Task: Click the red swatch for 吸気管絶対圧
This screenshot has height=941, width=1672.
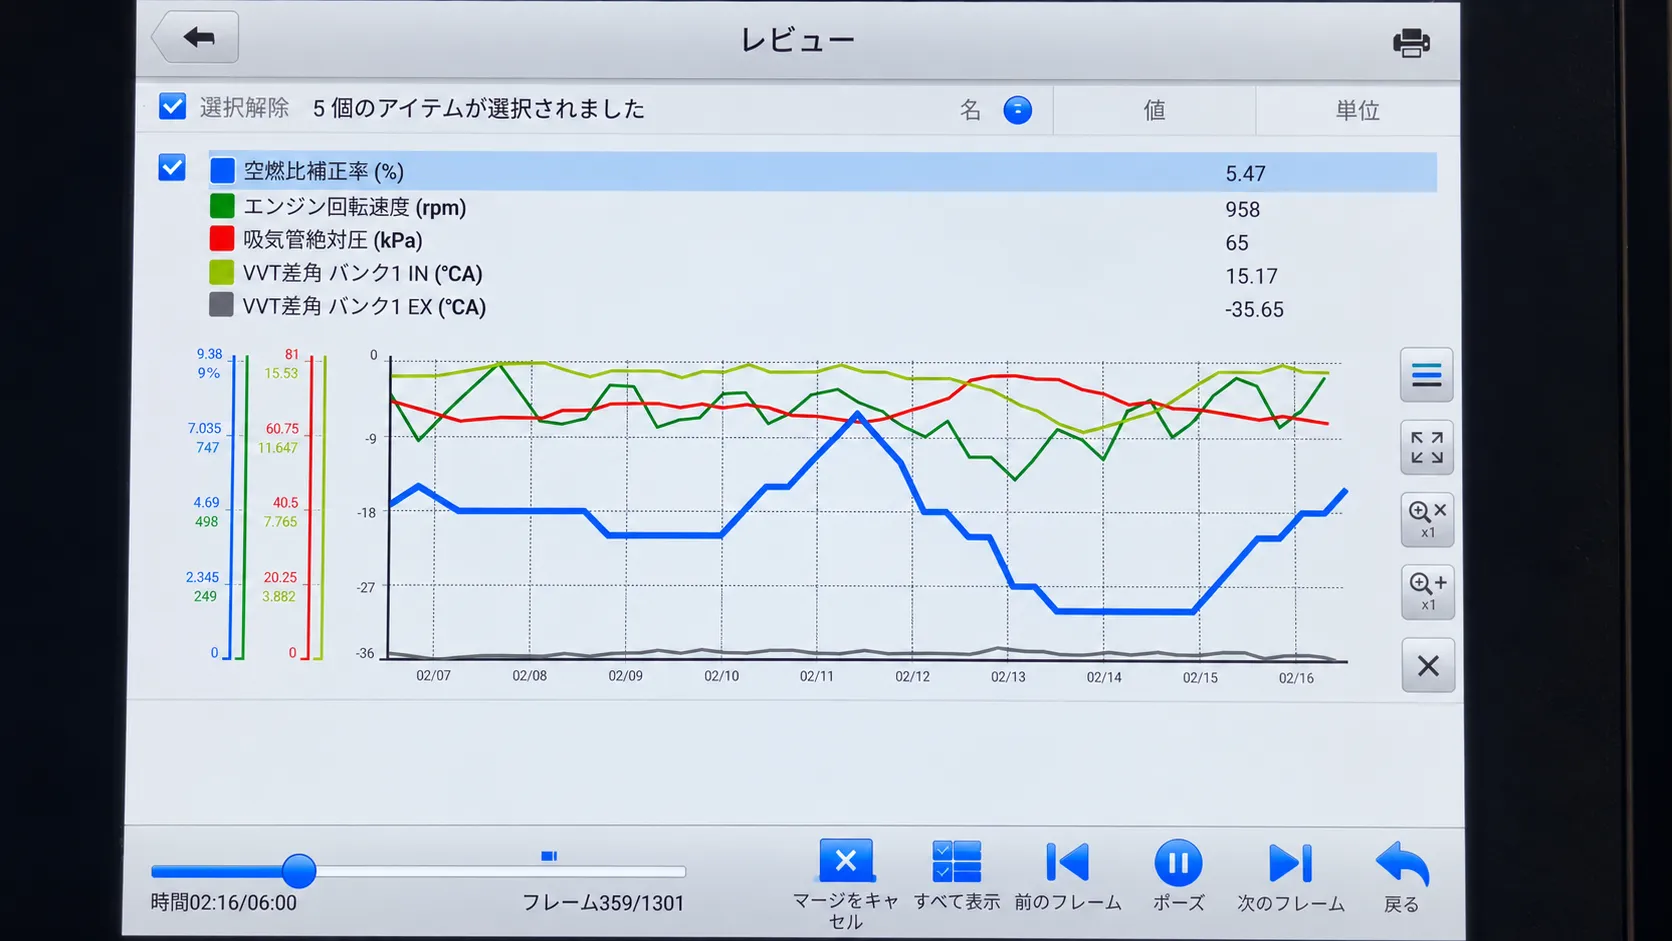Action: click(x=222, y=239)
